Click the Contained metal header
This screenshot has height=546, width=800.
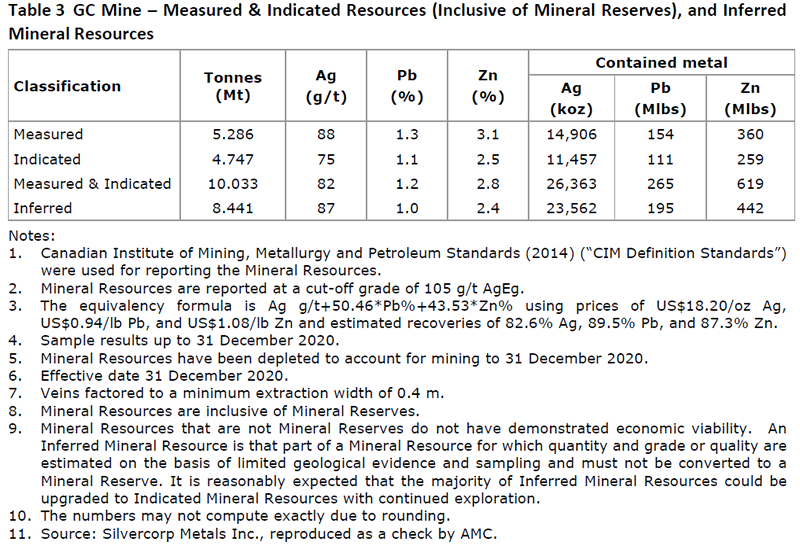pos(661,63)
